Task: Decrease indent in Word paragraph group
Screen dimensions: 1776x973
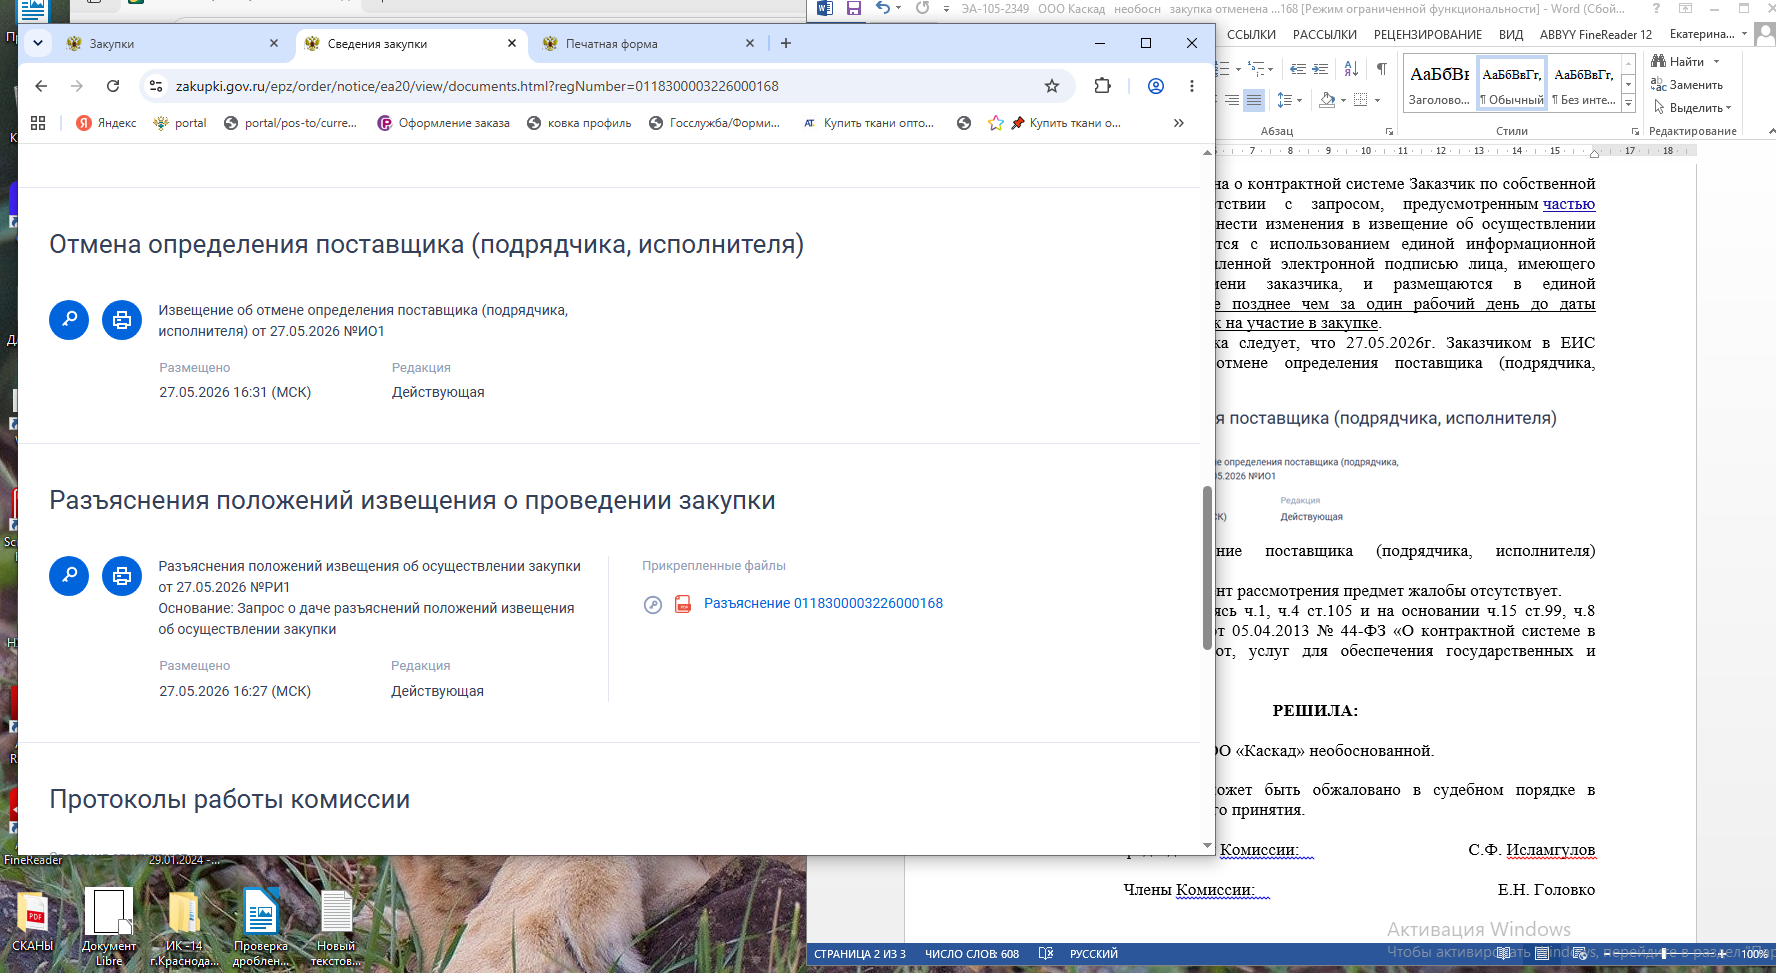Action: pyautogui.click(x=1298, y=69)
